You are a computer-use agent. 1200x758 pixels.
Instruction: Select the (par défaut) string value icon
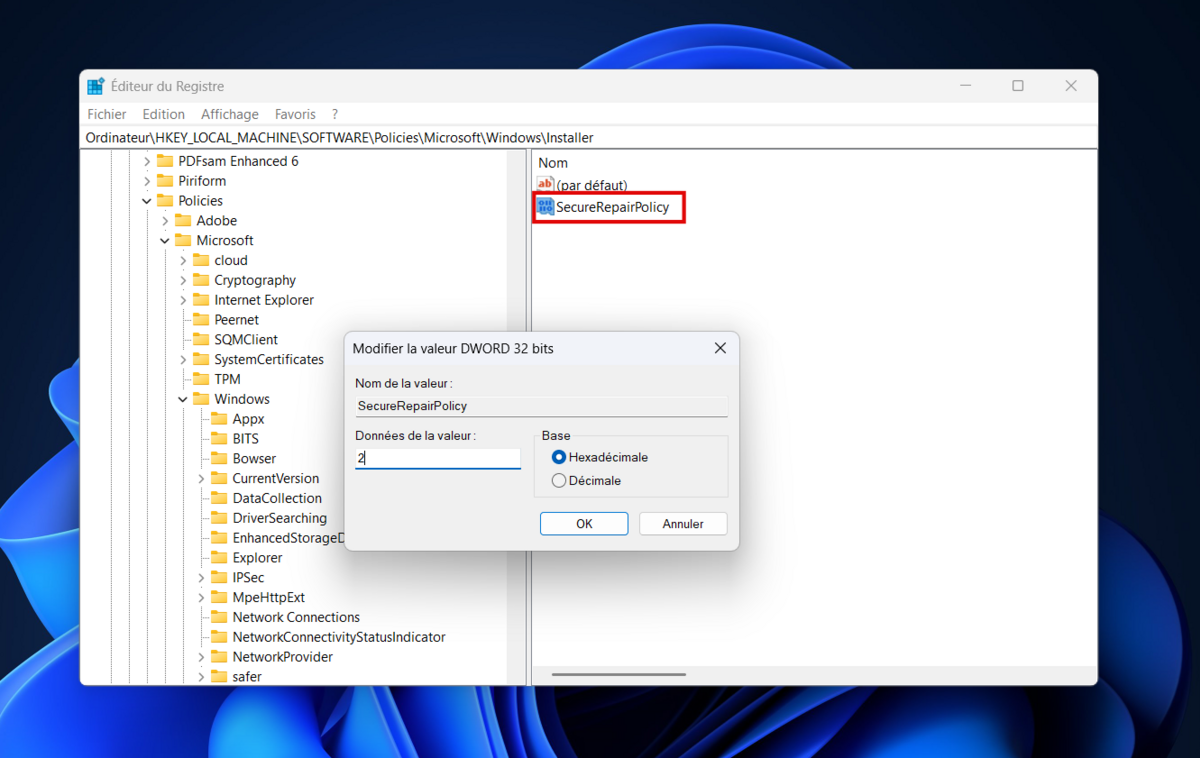point(545,185)
